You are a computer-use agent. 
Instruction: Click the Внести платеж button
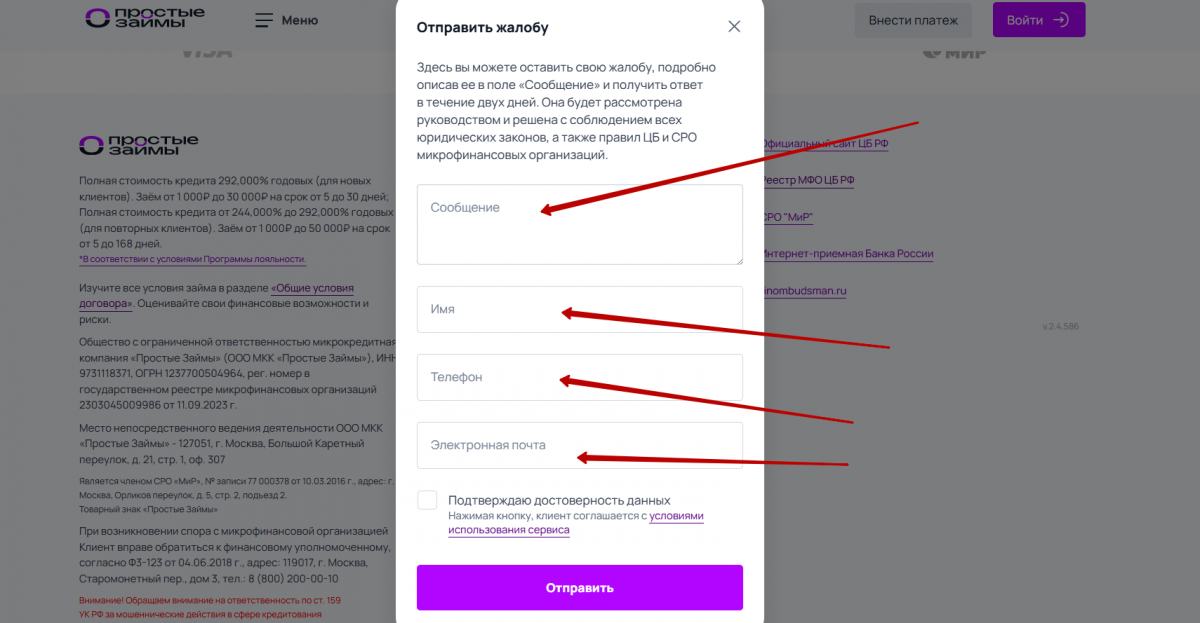[913, 20]
